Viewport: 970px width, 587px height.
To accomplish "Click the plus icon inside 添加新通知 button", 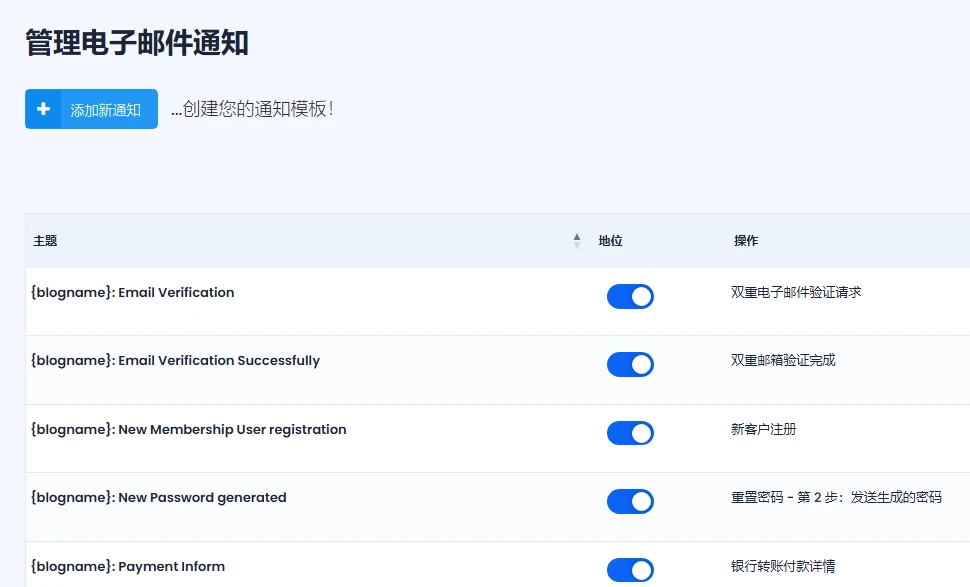I will tap(43, 108).
